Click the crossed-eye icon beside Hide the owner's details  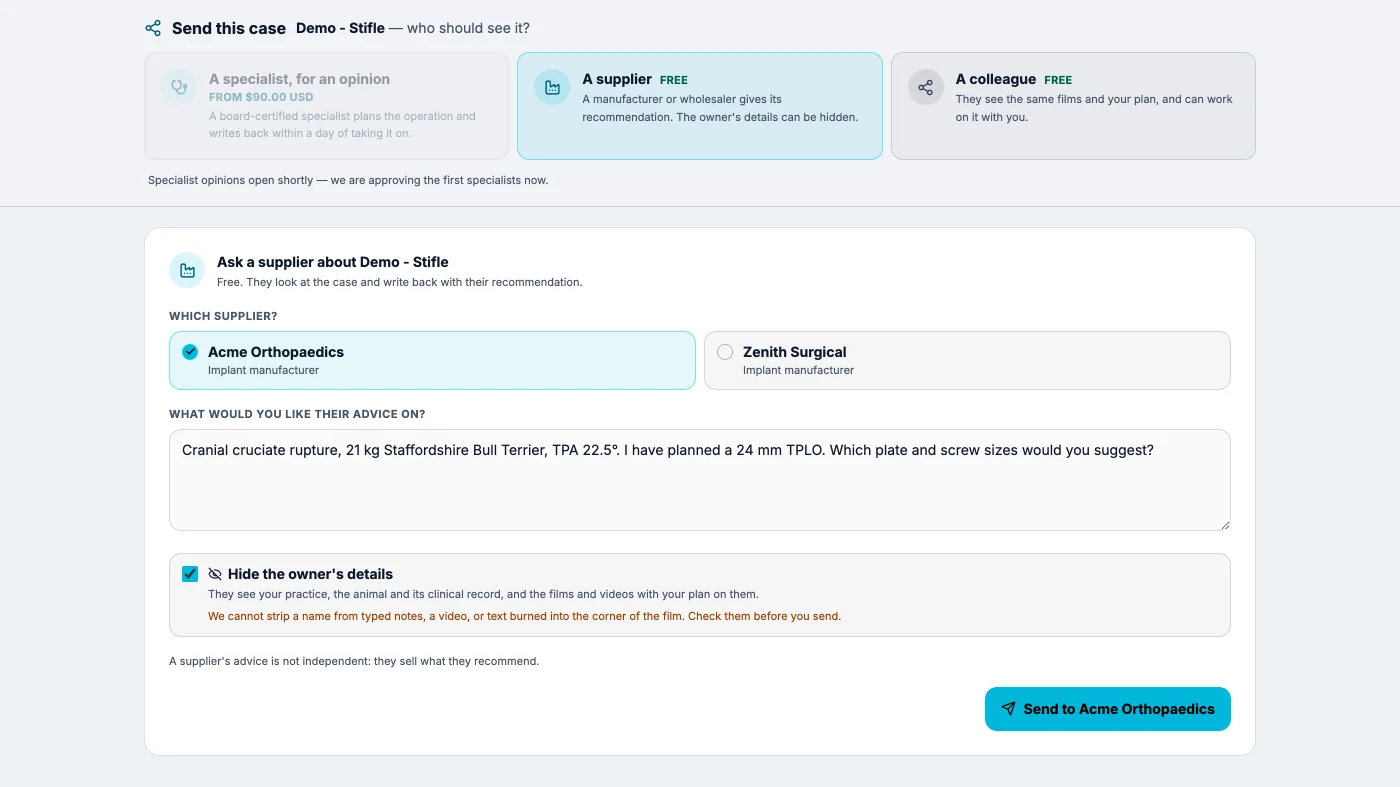click(215, 574)
